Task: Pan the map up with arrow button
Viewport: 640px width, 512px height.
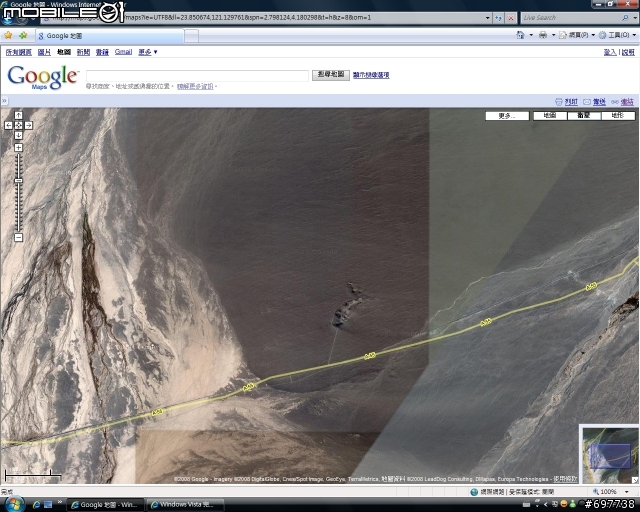Action: tap(18, 115)
